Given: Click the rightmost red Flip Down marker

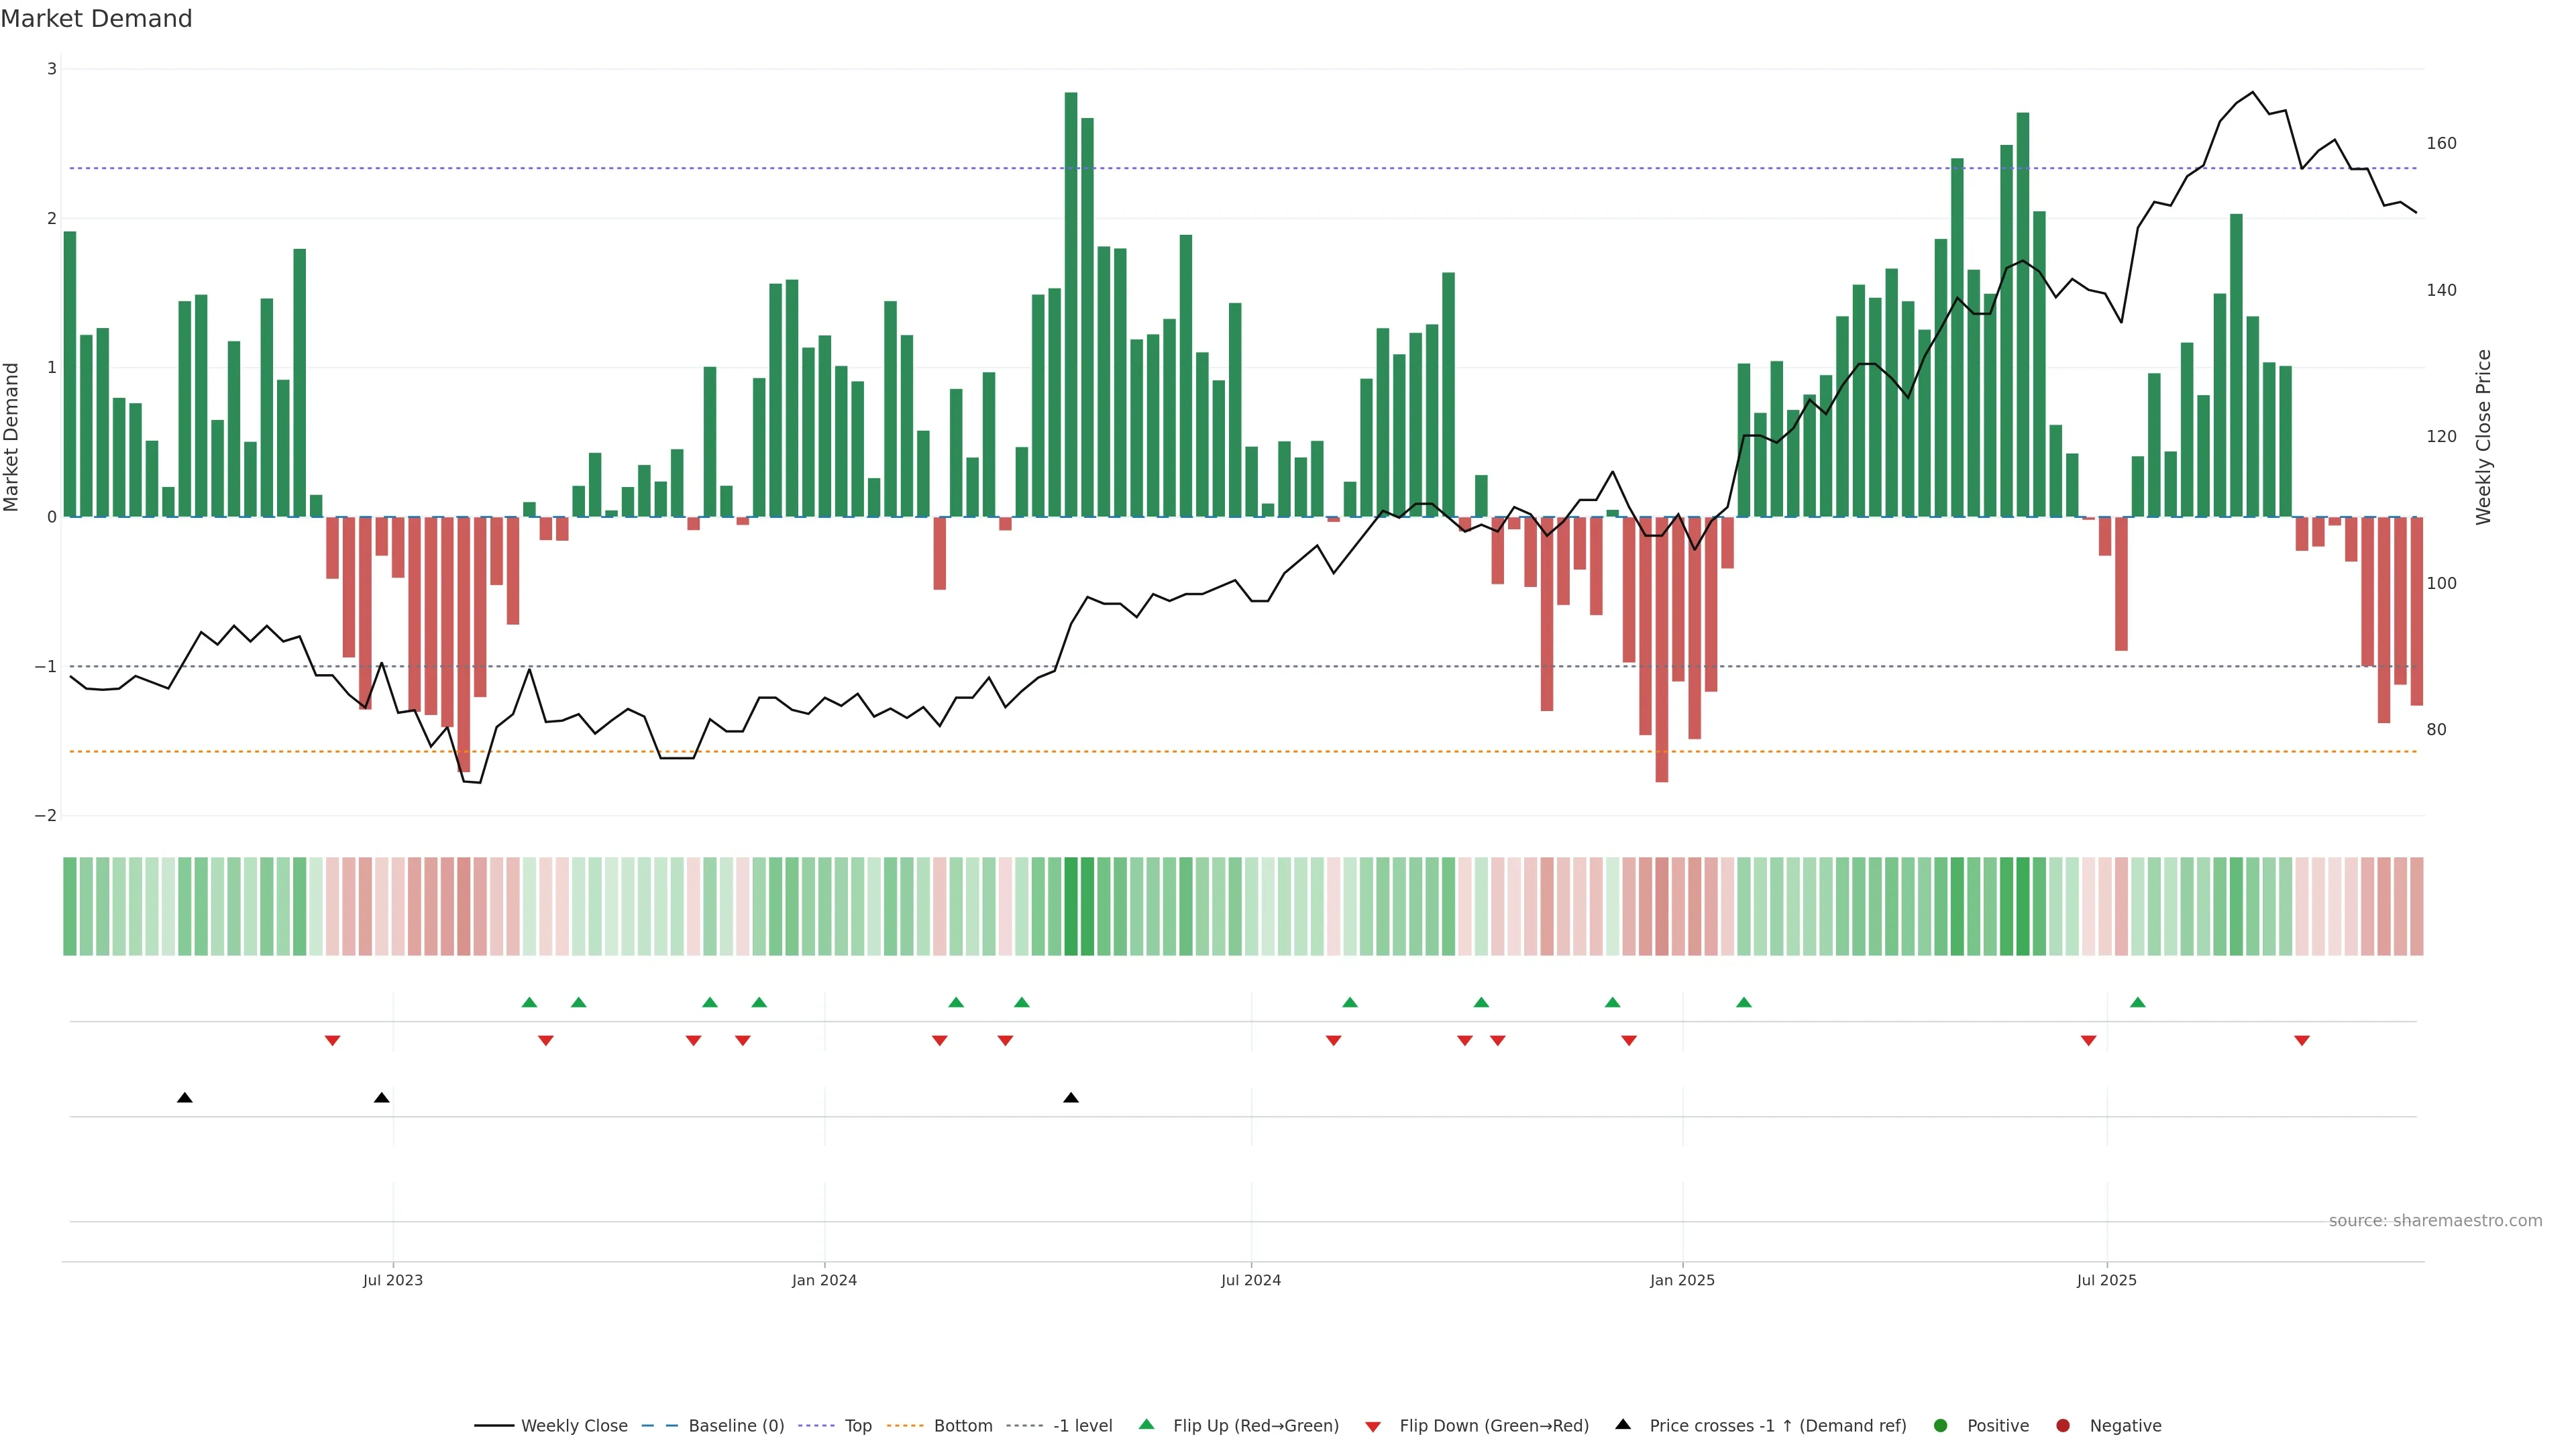Looking at the screenshot, I should (2302, 1041).
